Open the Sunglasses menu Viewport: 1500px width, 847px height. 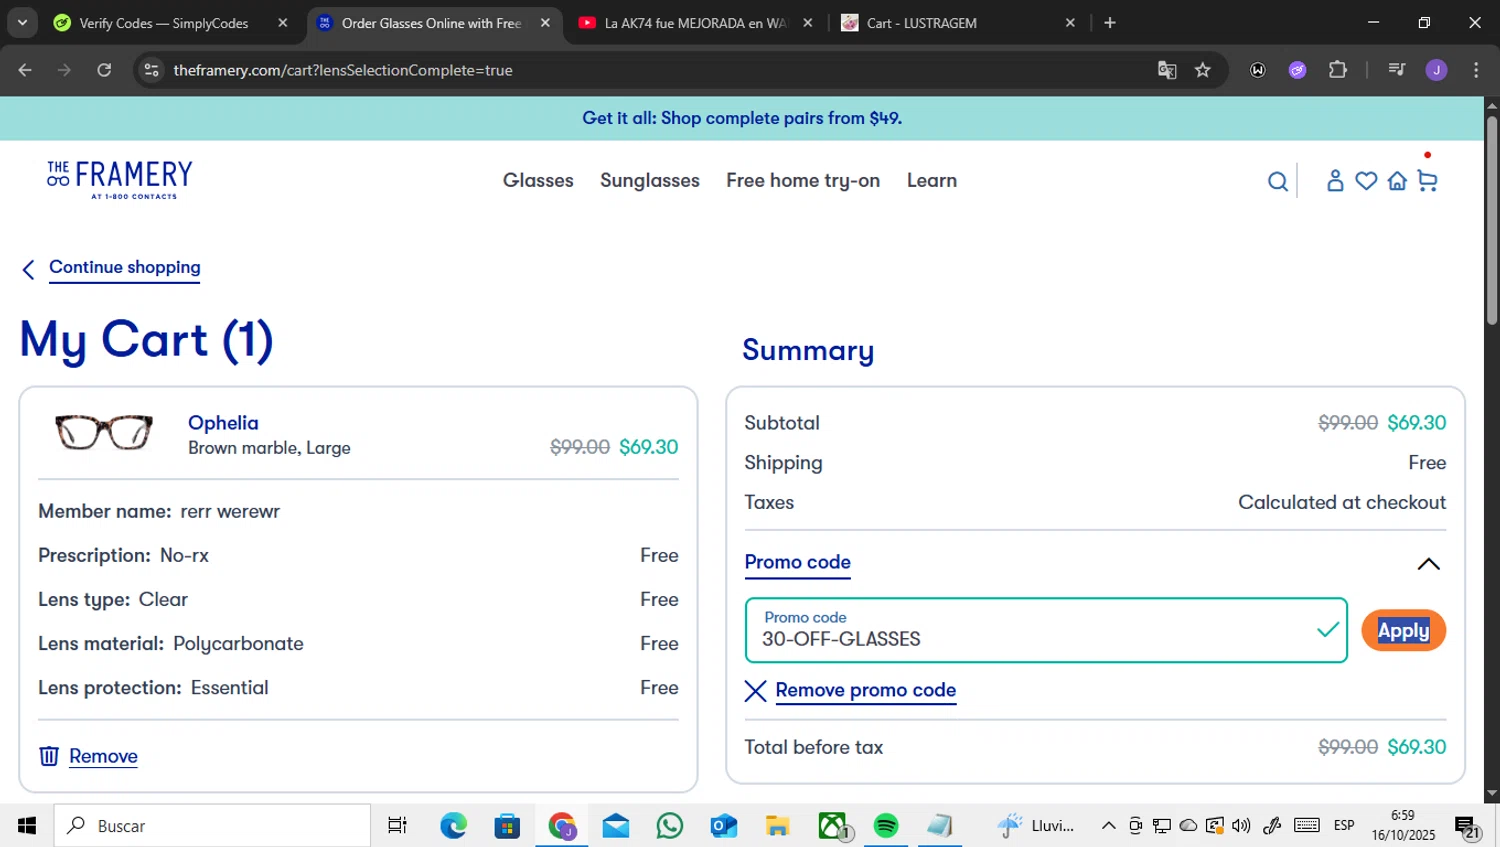point(650,181)
